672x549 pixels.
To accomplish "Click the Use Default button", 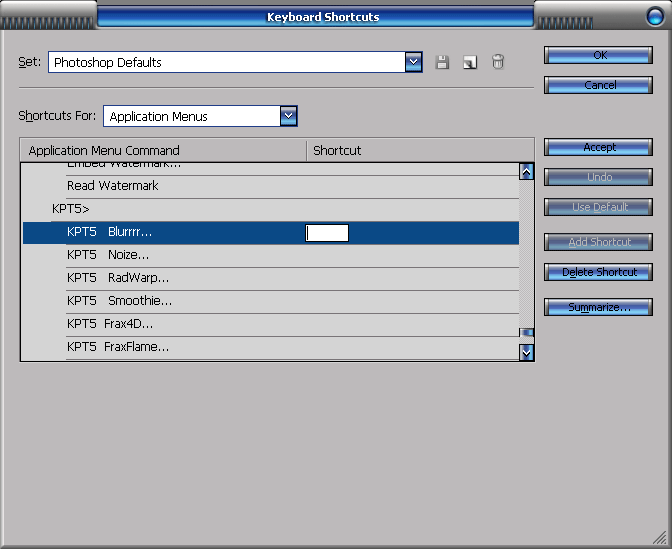I will click(x=598, y=207).
